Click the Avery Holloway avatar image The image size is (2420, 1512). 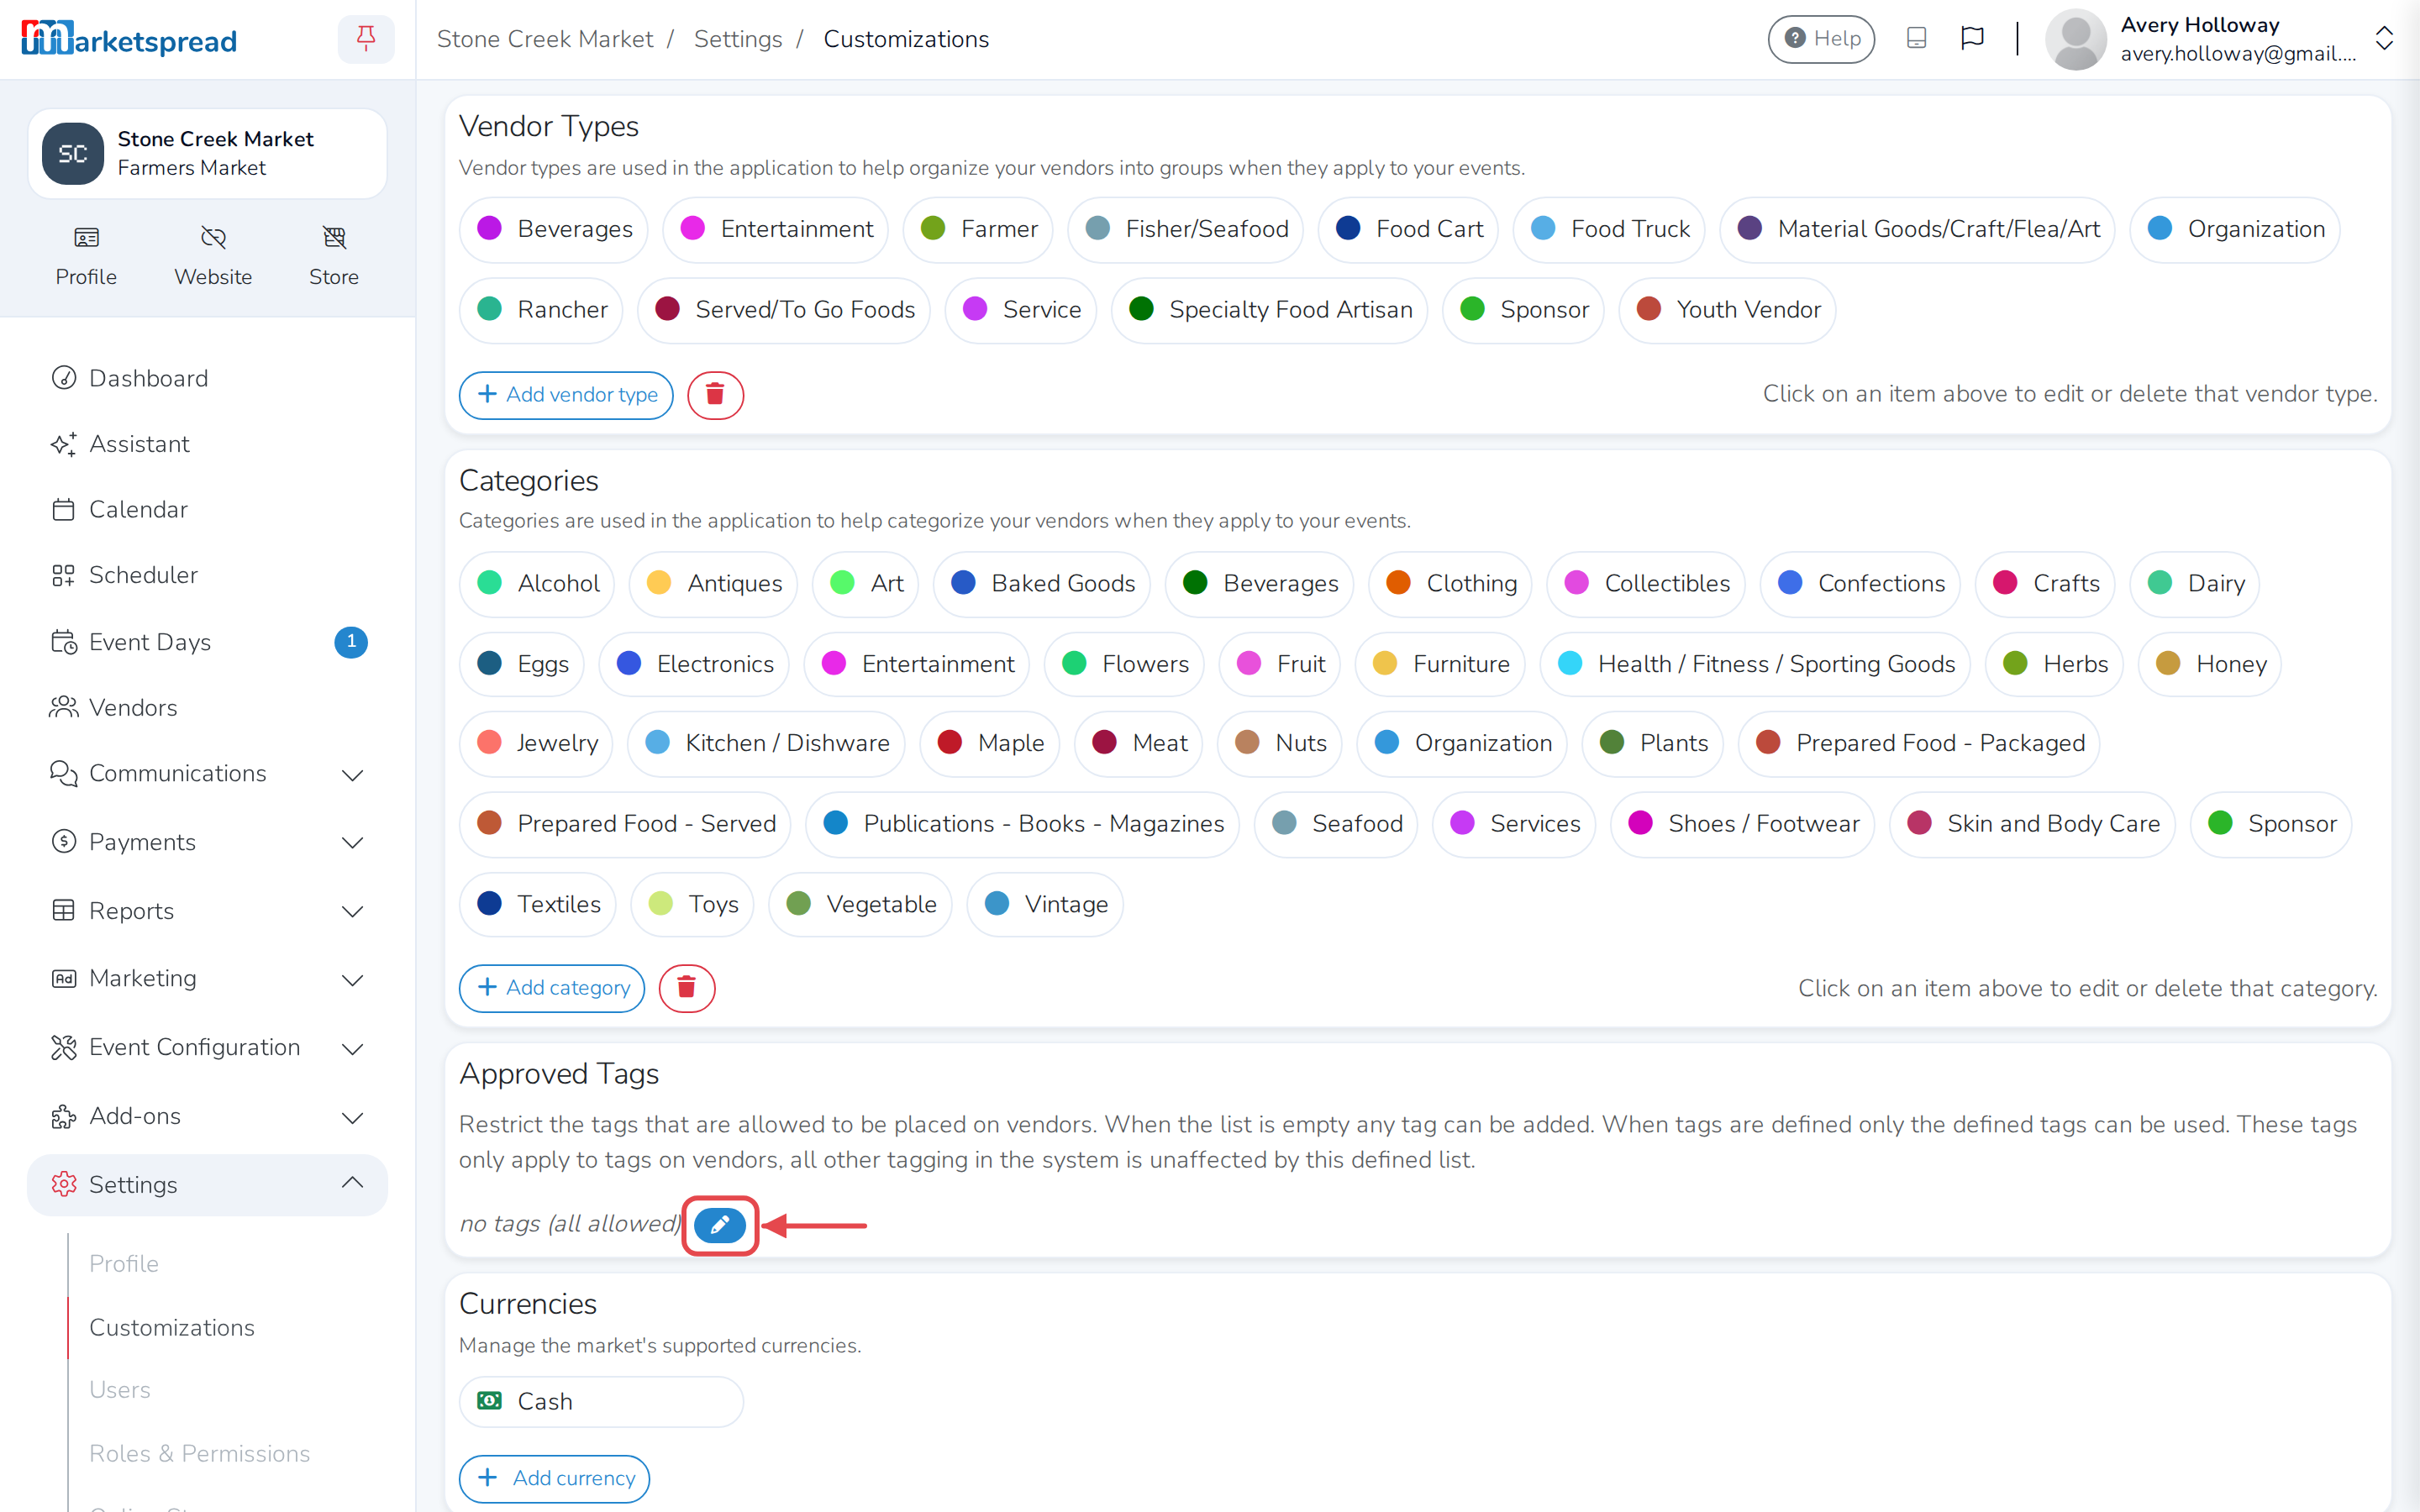2075,39
